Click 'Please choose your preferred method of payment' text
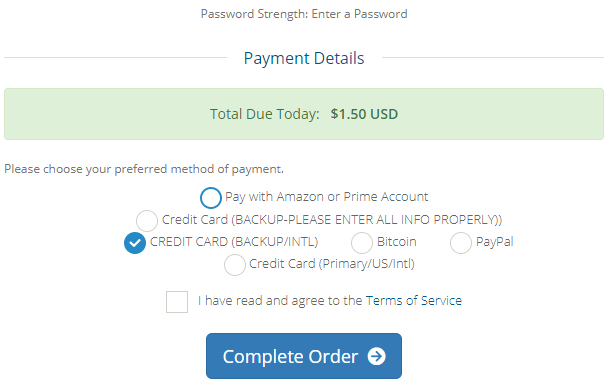 click(144, 169)
